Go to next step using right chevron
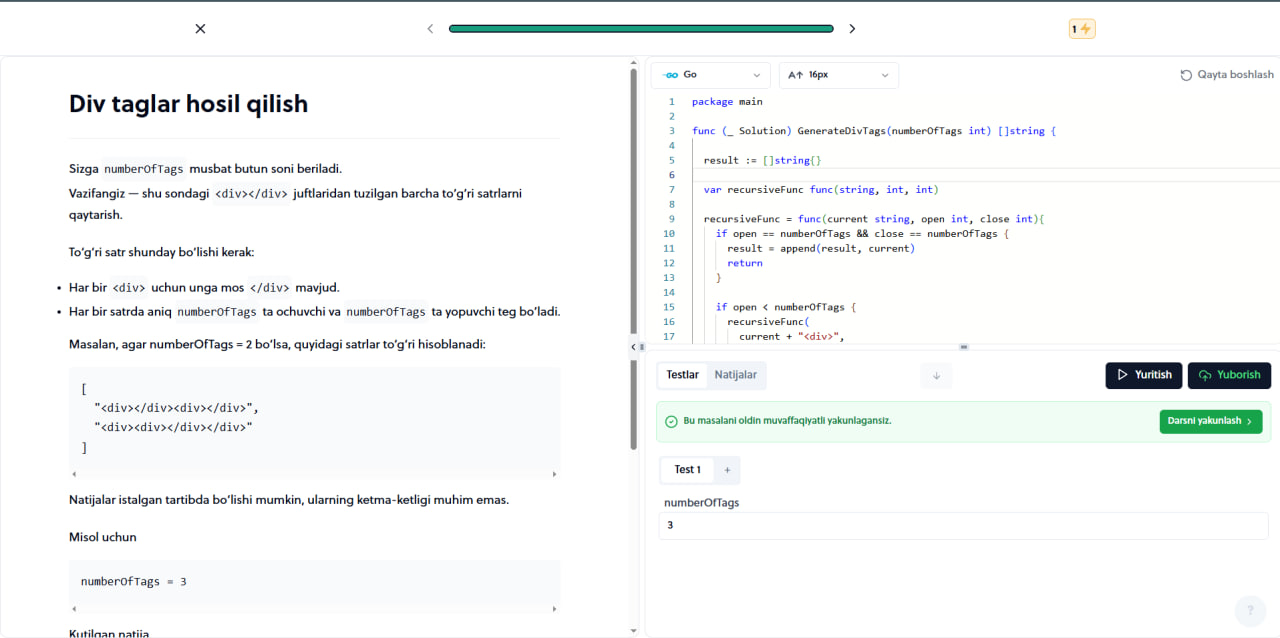 [x=852, y=29]
